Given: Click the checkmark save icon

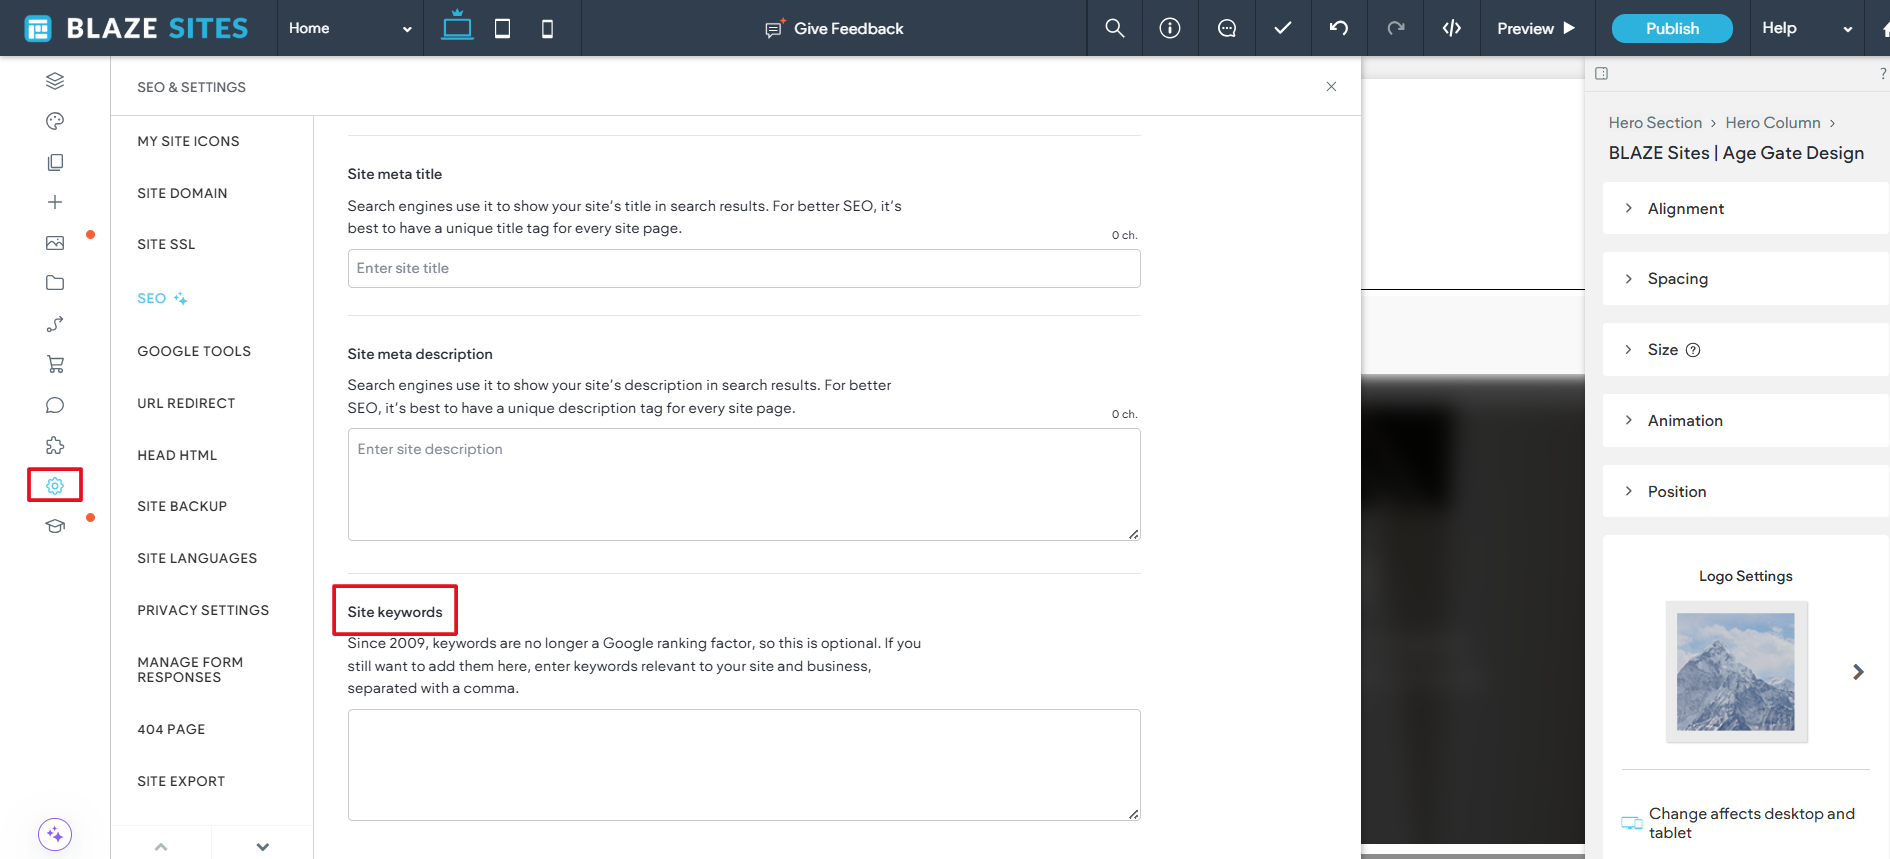Looking at the screenshot, I should (x=1283, y=28).
